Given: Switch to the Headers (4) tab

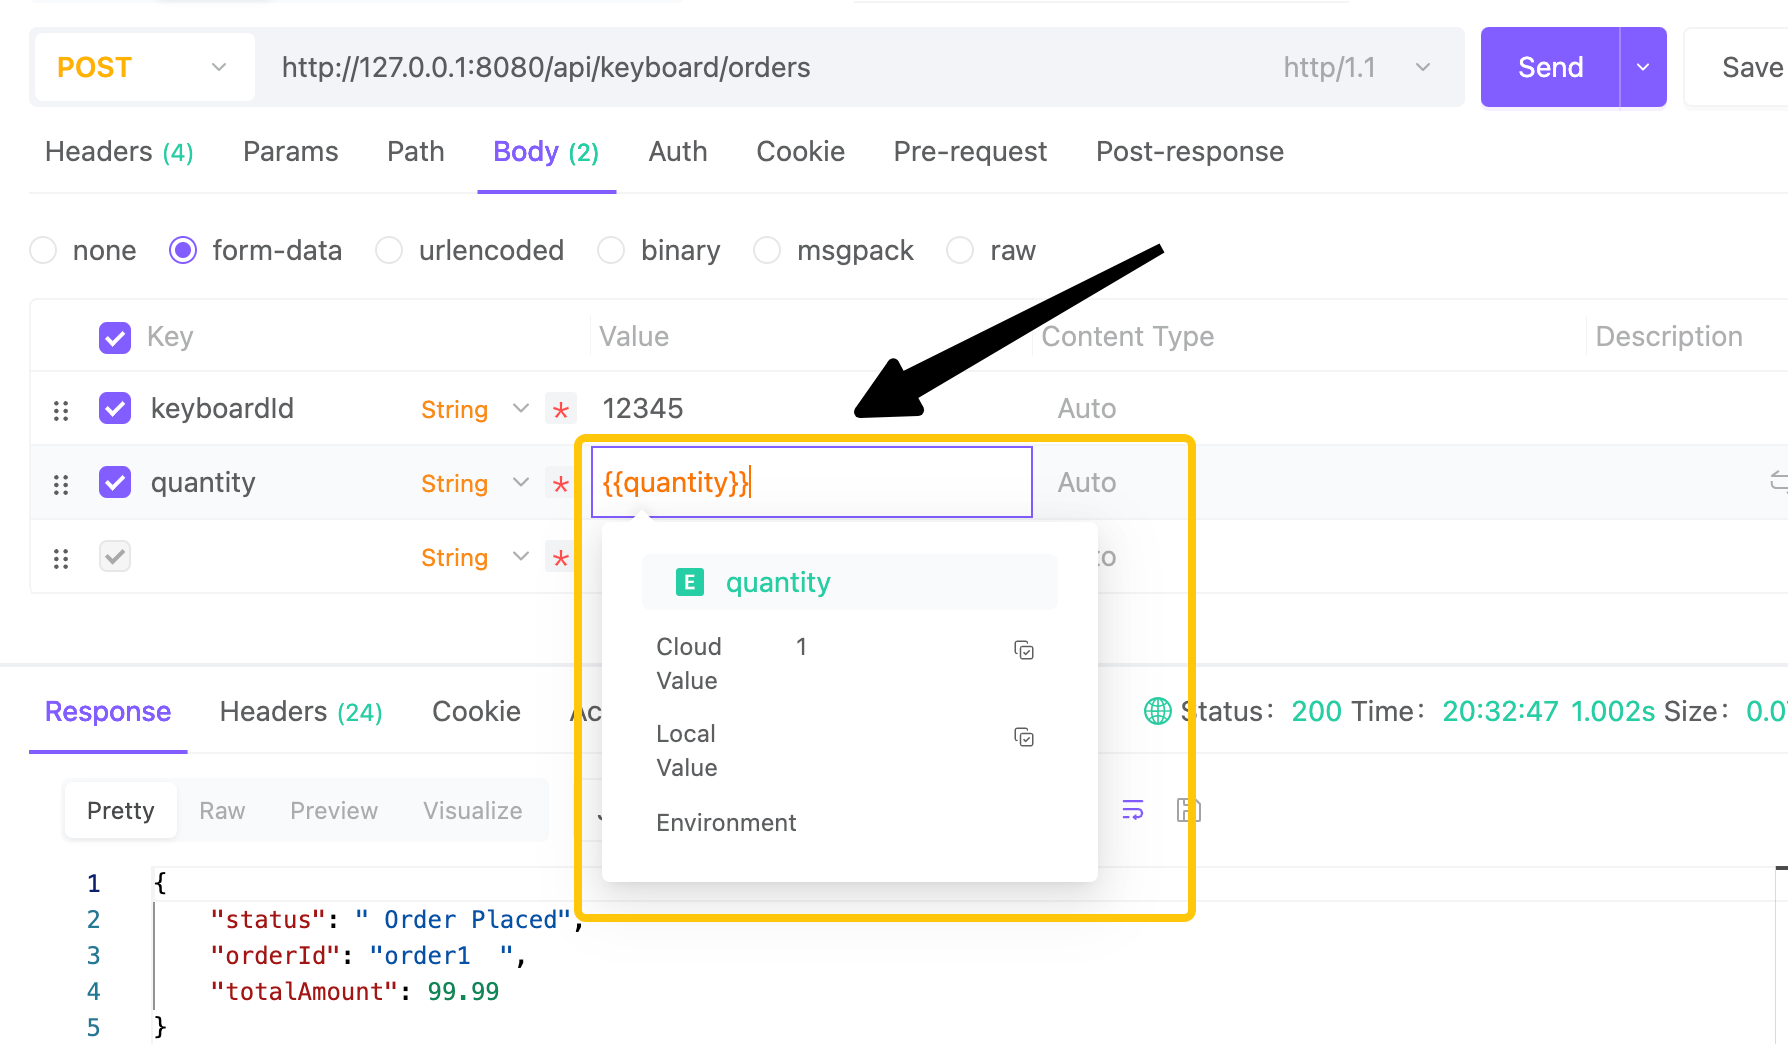Looking at the screenshot, I should click(x=119, y=152).
